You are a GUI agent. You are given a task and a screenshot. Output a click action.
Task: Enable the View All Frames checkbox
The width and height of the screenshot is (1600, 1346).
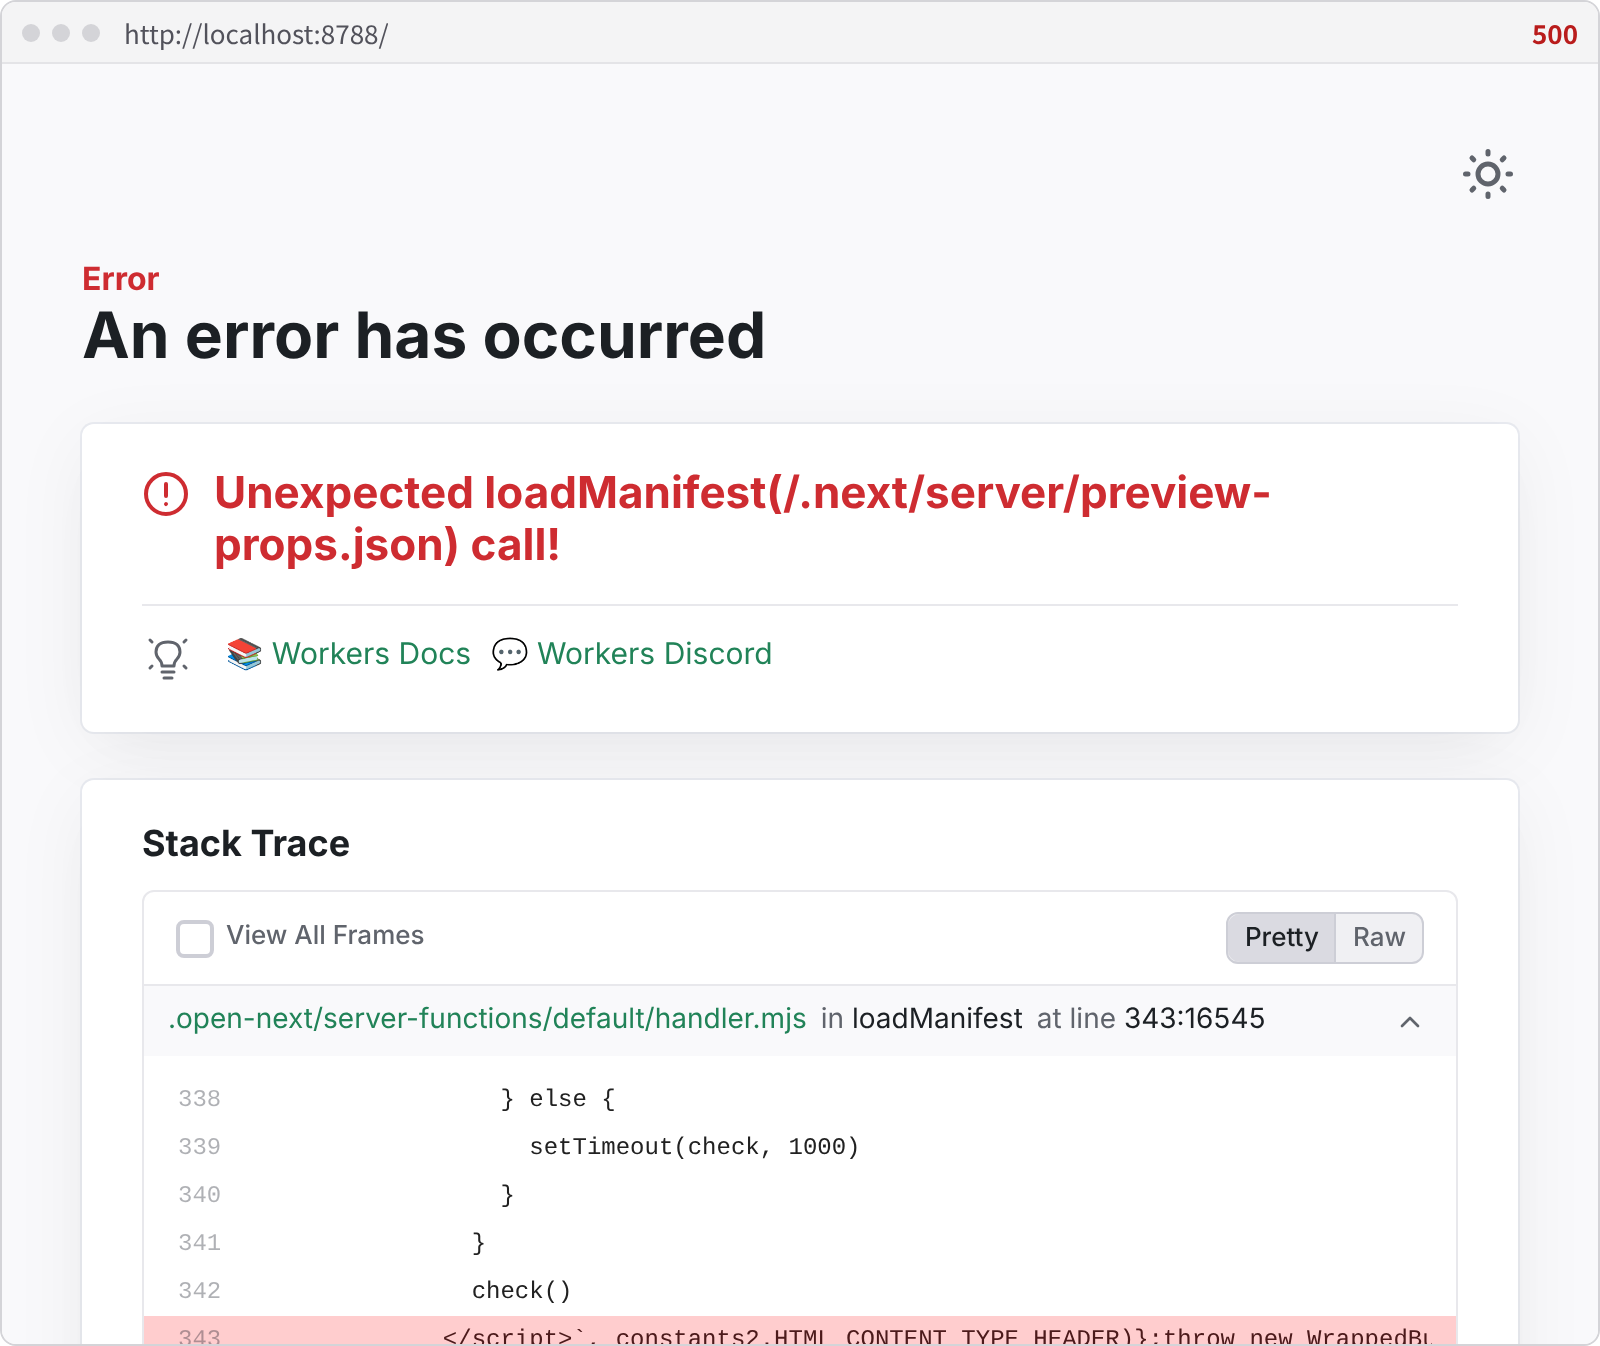(195, 938)
